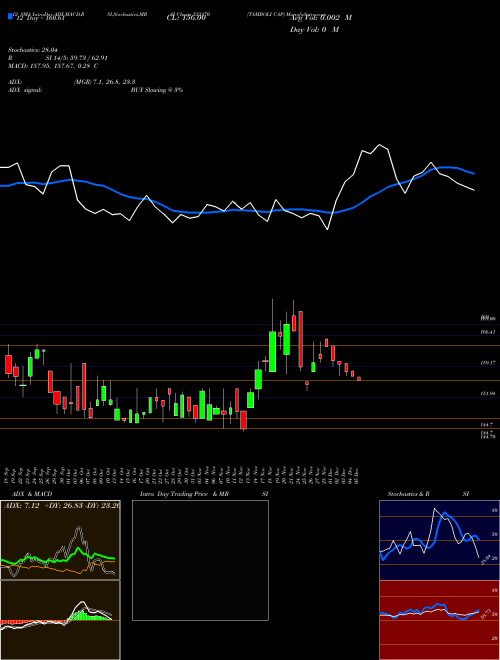The width and height of the screenshot is (500, 660).
Task: Click the 166.41 price level label
Action: (488, 332)
